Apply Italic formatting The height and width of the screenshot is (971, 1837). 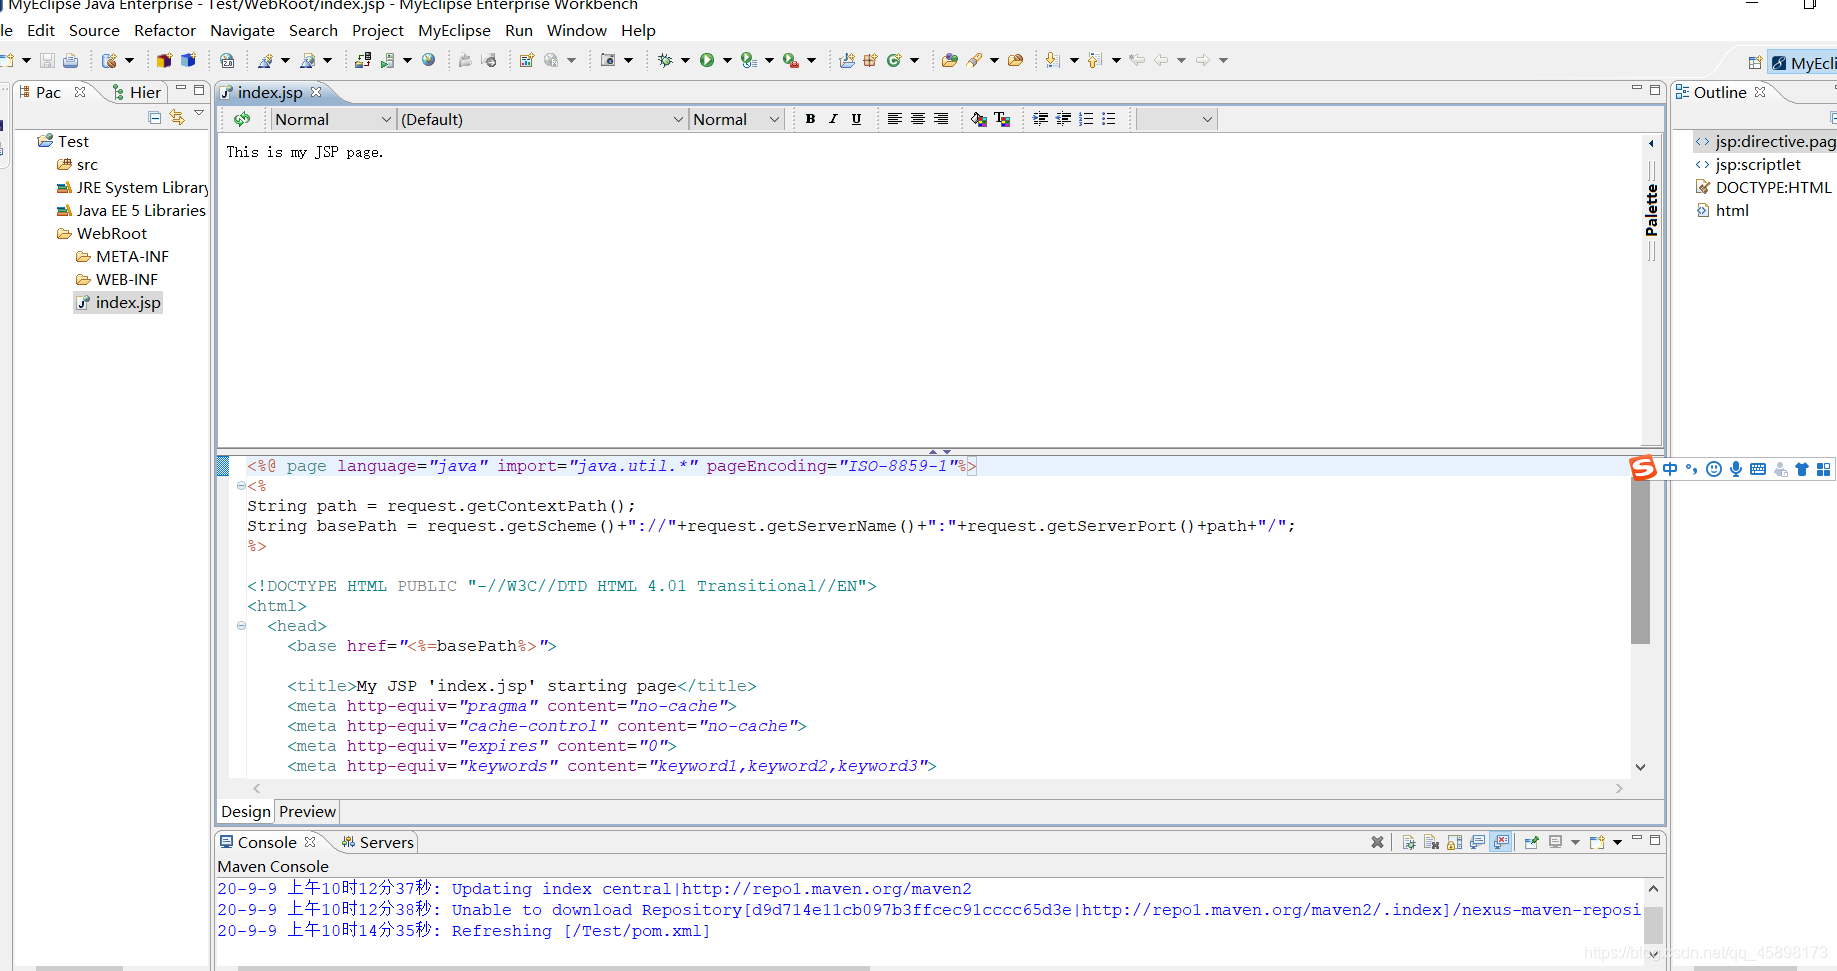[832, 119]
